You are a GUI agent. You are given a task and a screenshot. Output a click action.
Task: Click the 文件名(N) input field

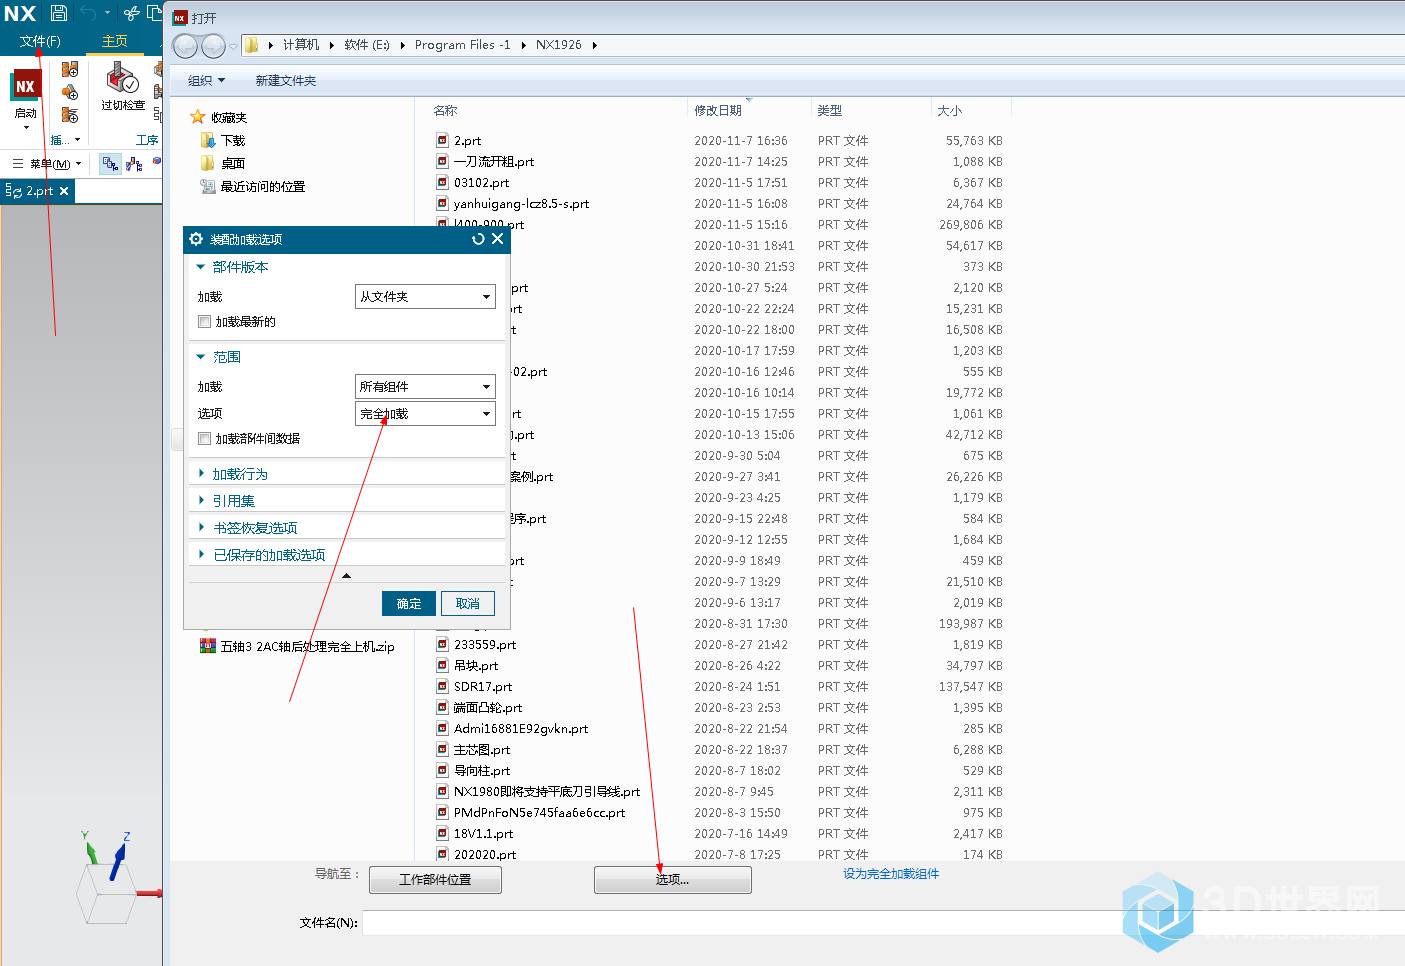click(x=883, y=922)
